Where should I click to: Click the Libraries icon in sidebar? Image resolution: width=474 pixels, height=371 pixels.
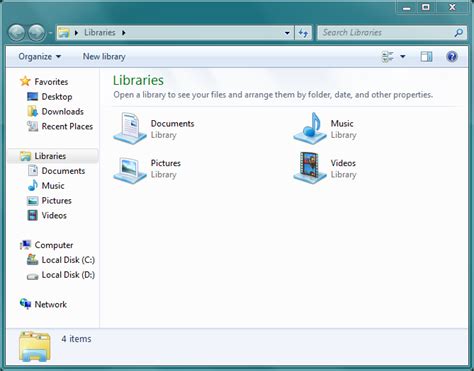[x=25, y=156]
